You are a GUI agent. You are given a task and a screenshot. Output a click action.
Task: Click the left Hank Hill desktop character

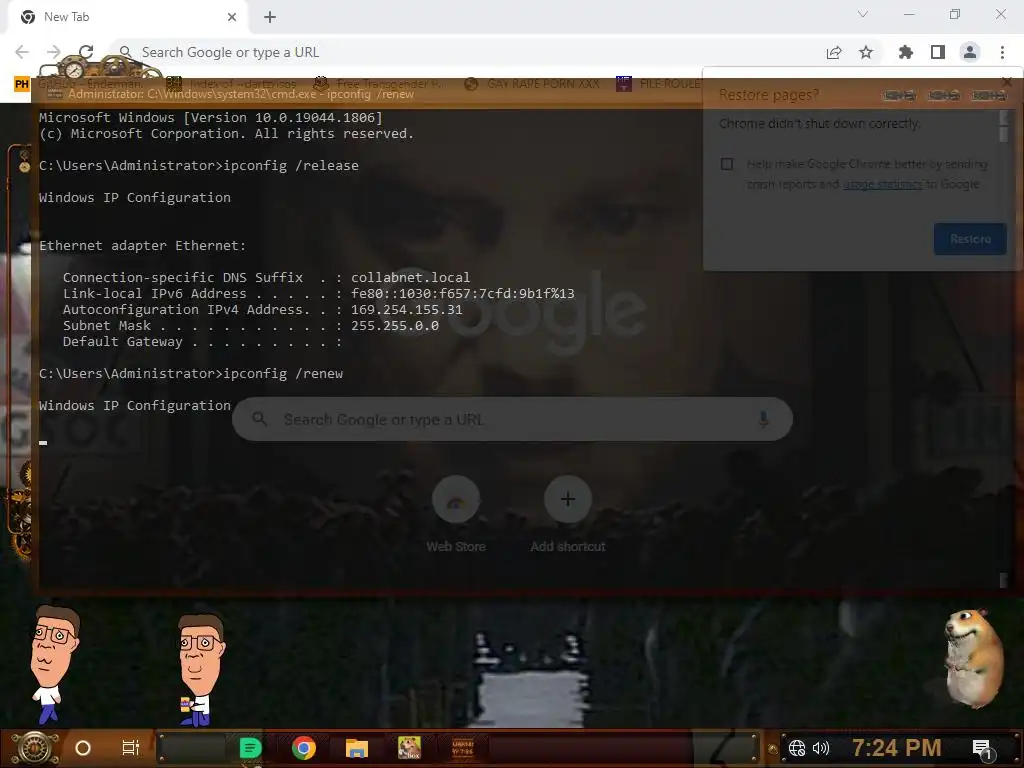54,664
